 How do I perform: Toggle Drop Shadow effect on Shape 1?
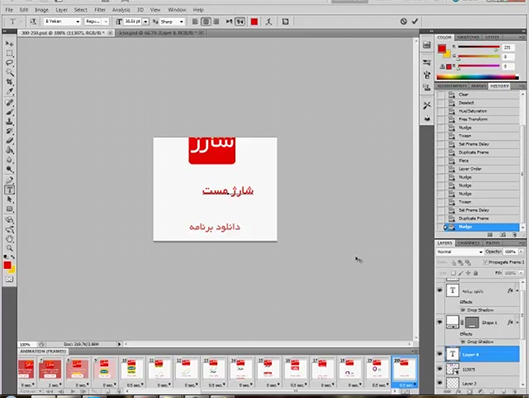463,342
